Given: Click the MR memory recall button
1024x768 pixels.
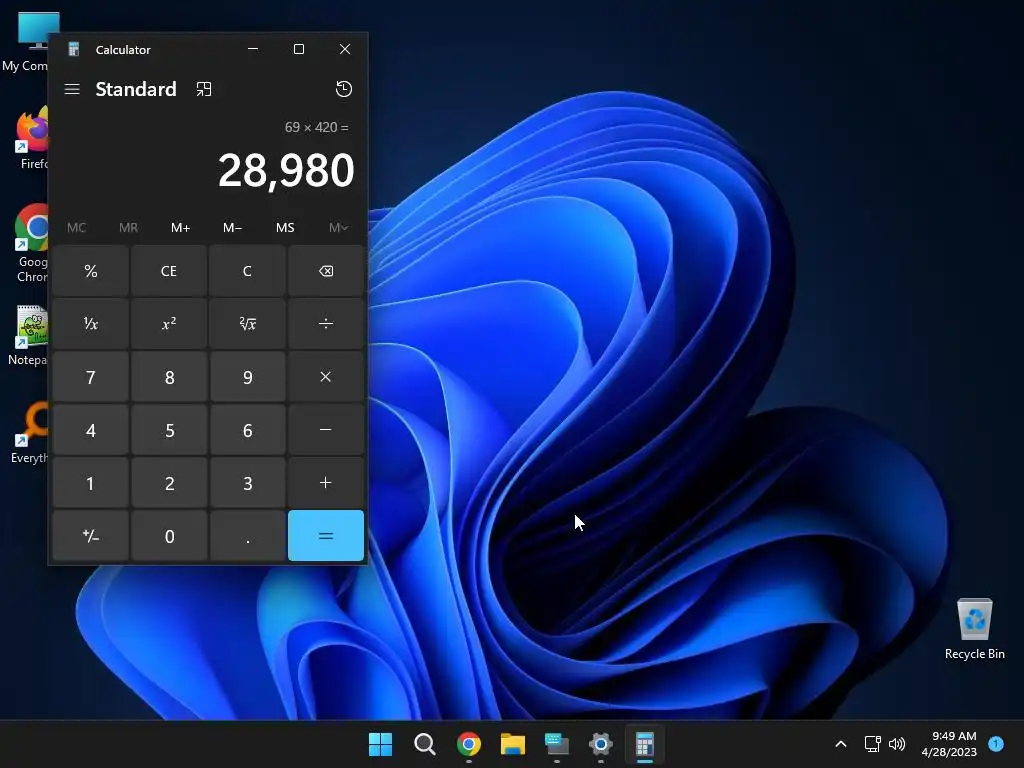Looking at the screenshot, I should coord(129,228).
